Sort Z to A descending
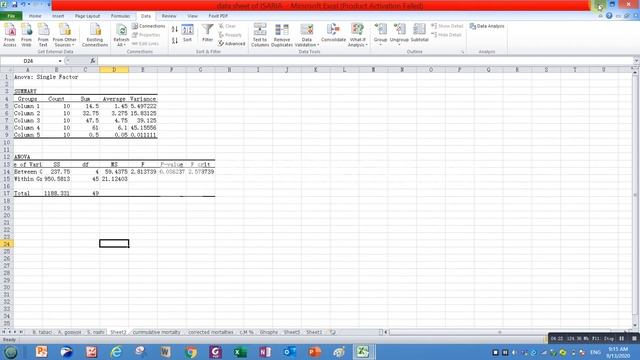The width and height of the screenshot is (640, 360). (x=175, y=40)
